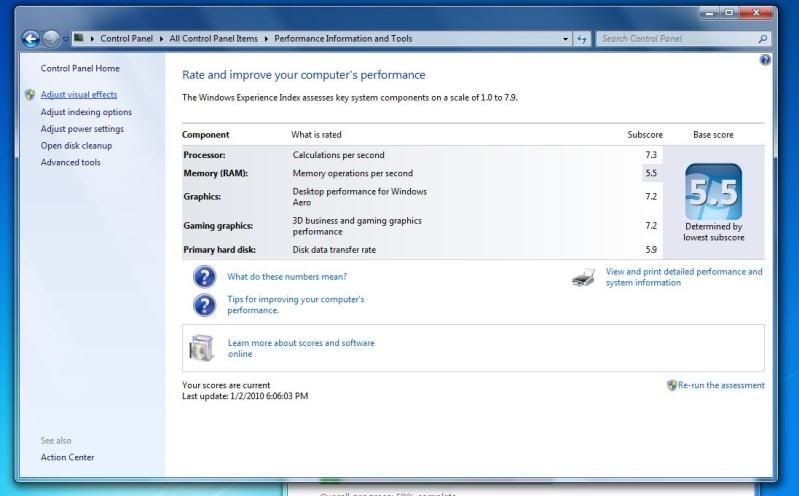This screenshot has width=799, height=496.
Task: Click the software box icon beside Learn more
Action: [202, 348]
